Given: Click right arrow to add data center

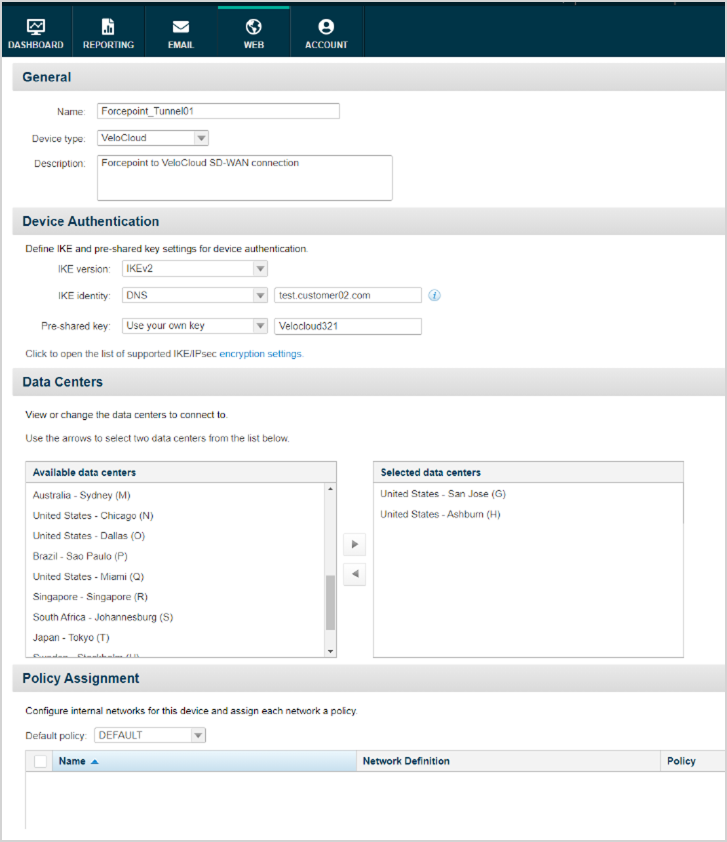Looking at the screenshot, I should (x=355, y=545).
